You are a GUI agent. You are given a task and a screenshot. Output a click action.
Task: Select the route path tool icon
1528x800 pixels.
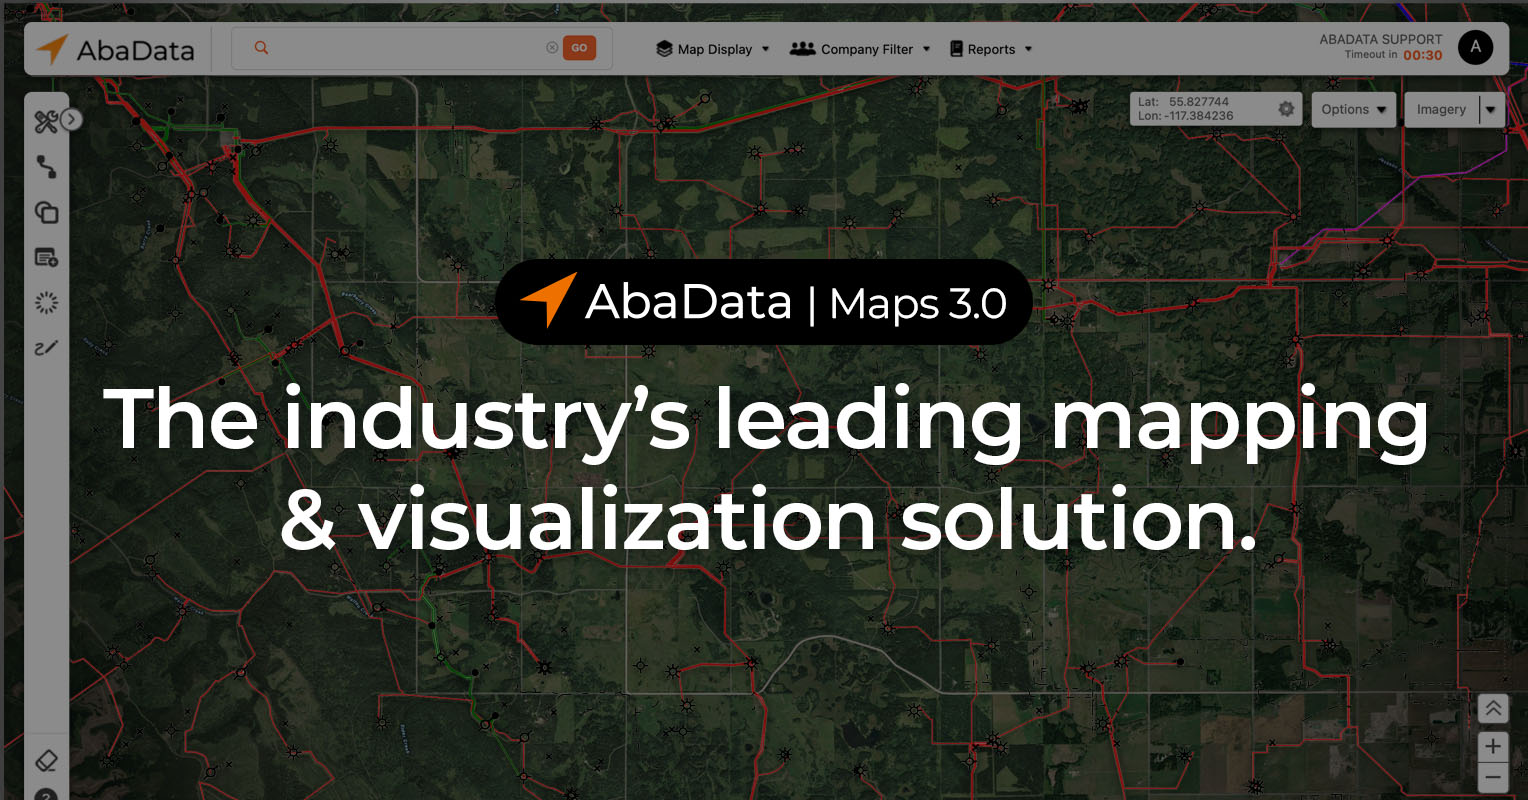[x=46, y=167]
